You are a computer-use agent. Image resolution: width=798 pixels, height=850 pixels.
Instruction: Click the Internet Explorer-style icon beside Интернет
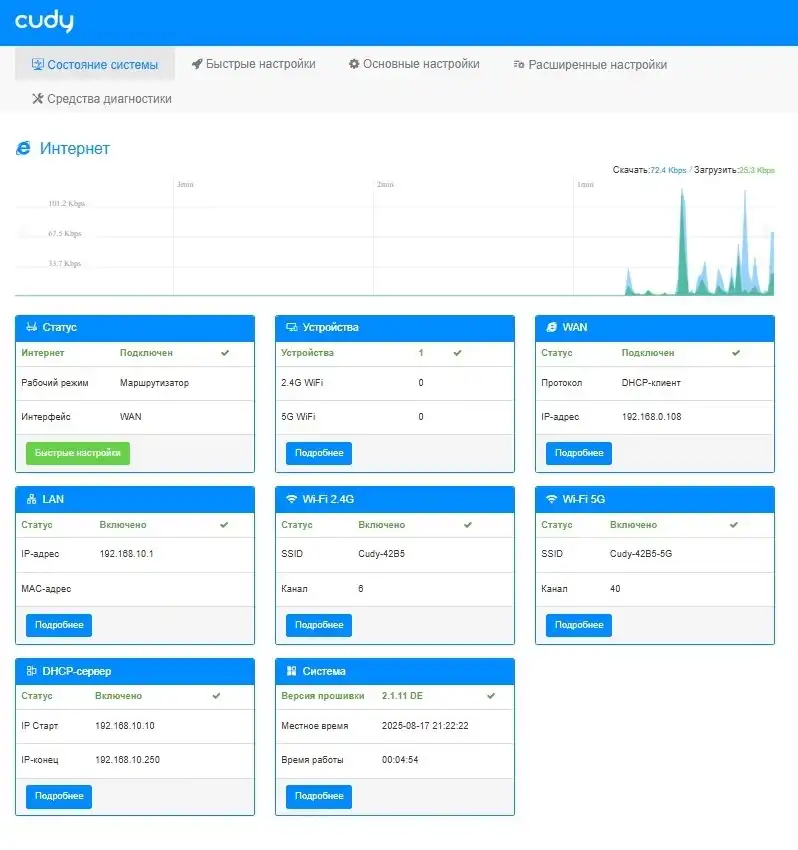23,149
